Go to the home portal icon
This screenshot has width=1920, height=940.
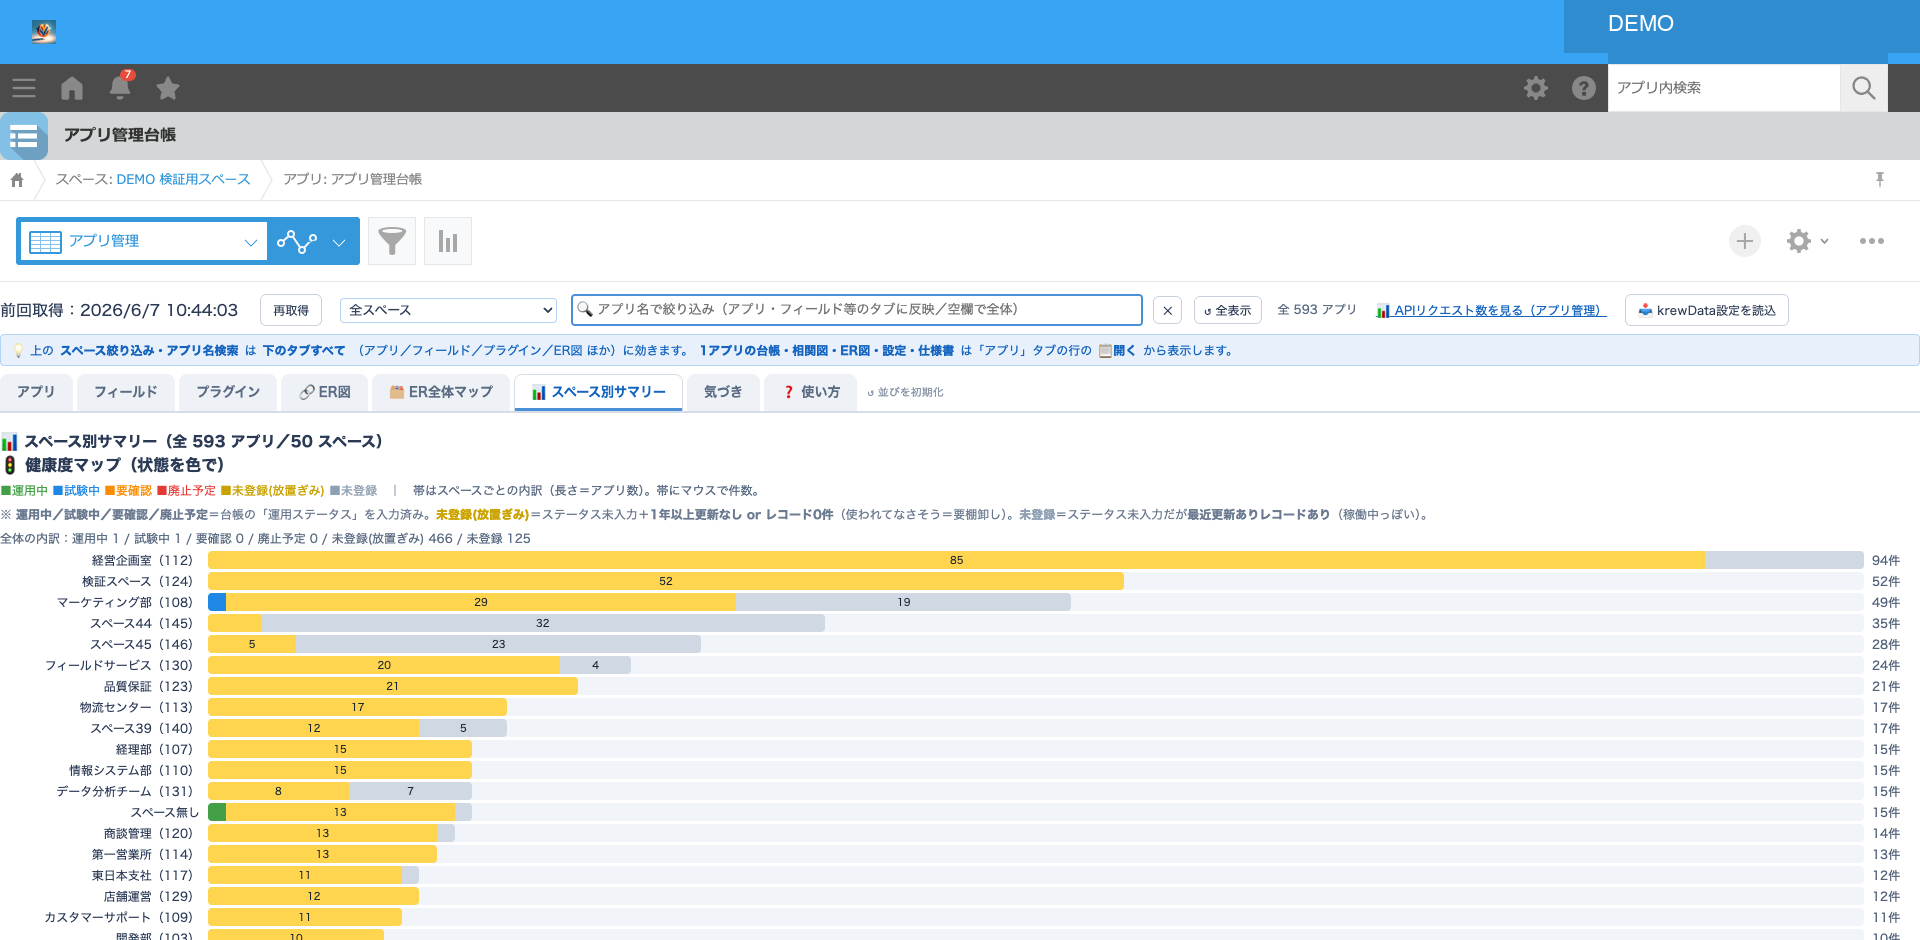[x=72, y=88]
